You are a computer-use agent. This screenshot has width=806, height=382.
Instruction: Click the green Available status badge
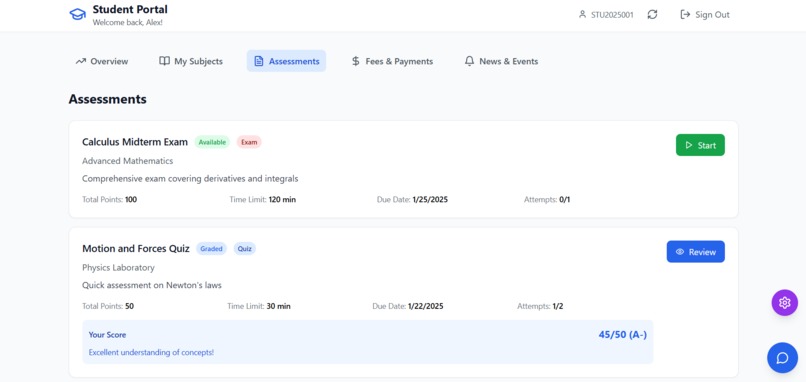pyautogui.click(x=212, y=142)
